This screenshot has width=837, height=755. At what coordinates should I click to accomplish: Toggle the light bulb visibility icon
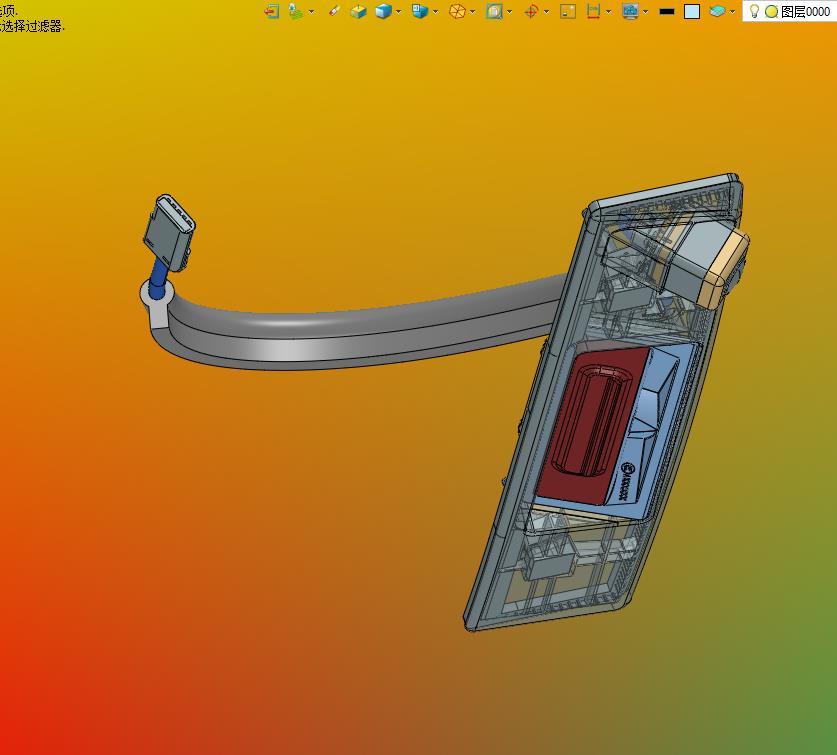point(754,11)
